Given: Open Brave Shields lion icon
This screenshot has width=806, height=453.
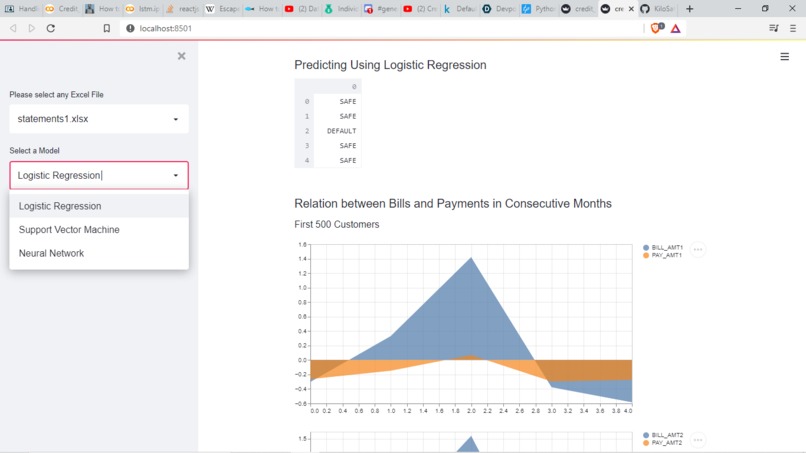Looking at the screenshot, I should [657, 28].
